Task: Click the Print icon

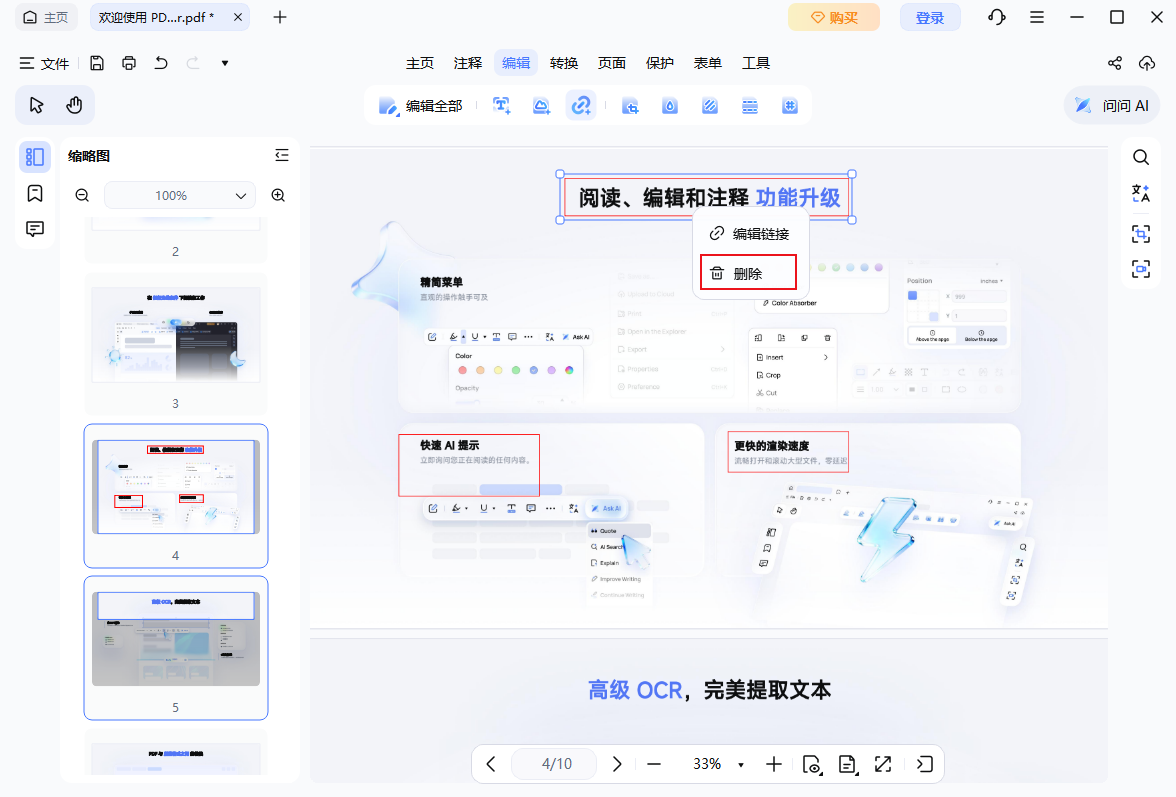Action: tap(129, 63)
